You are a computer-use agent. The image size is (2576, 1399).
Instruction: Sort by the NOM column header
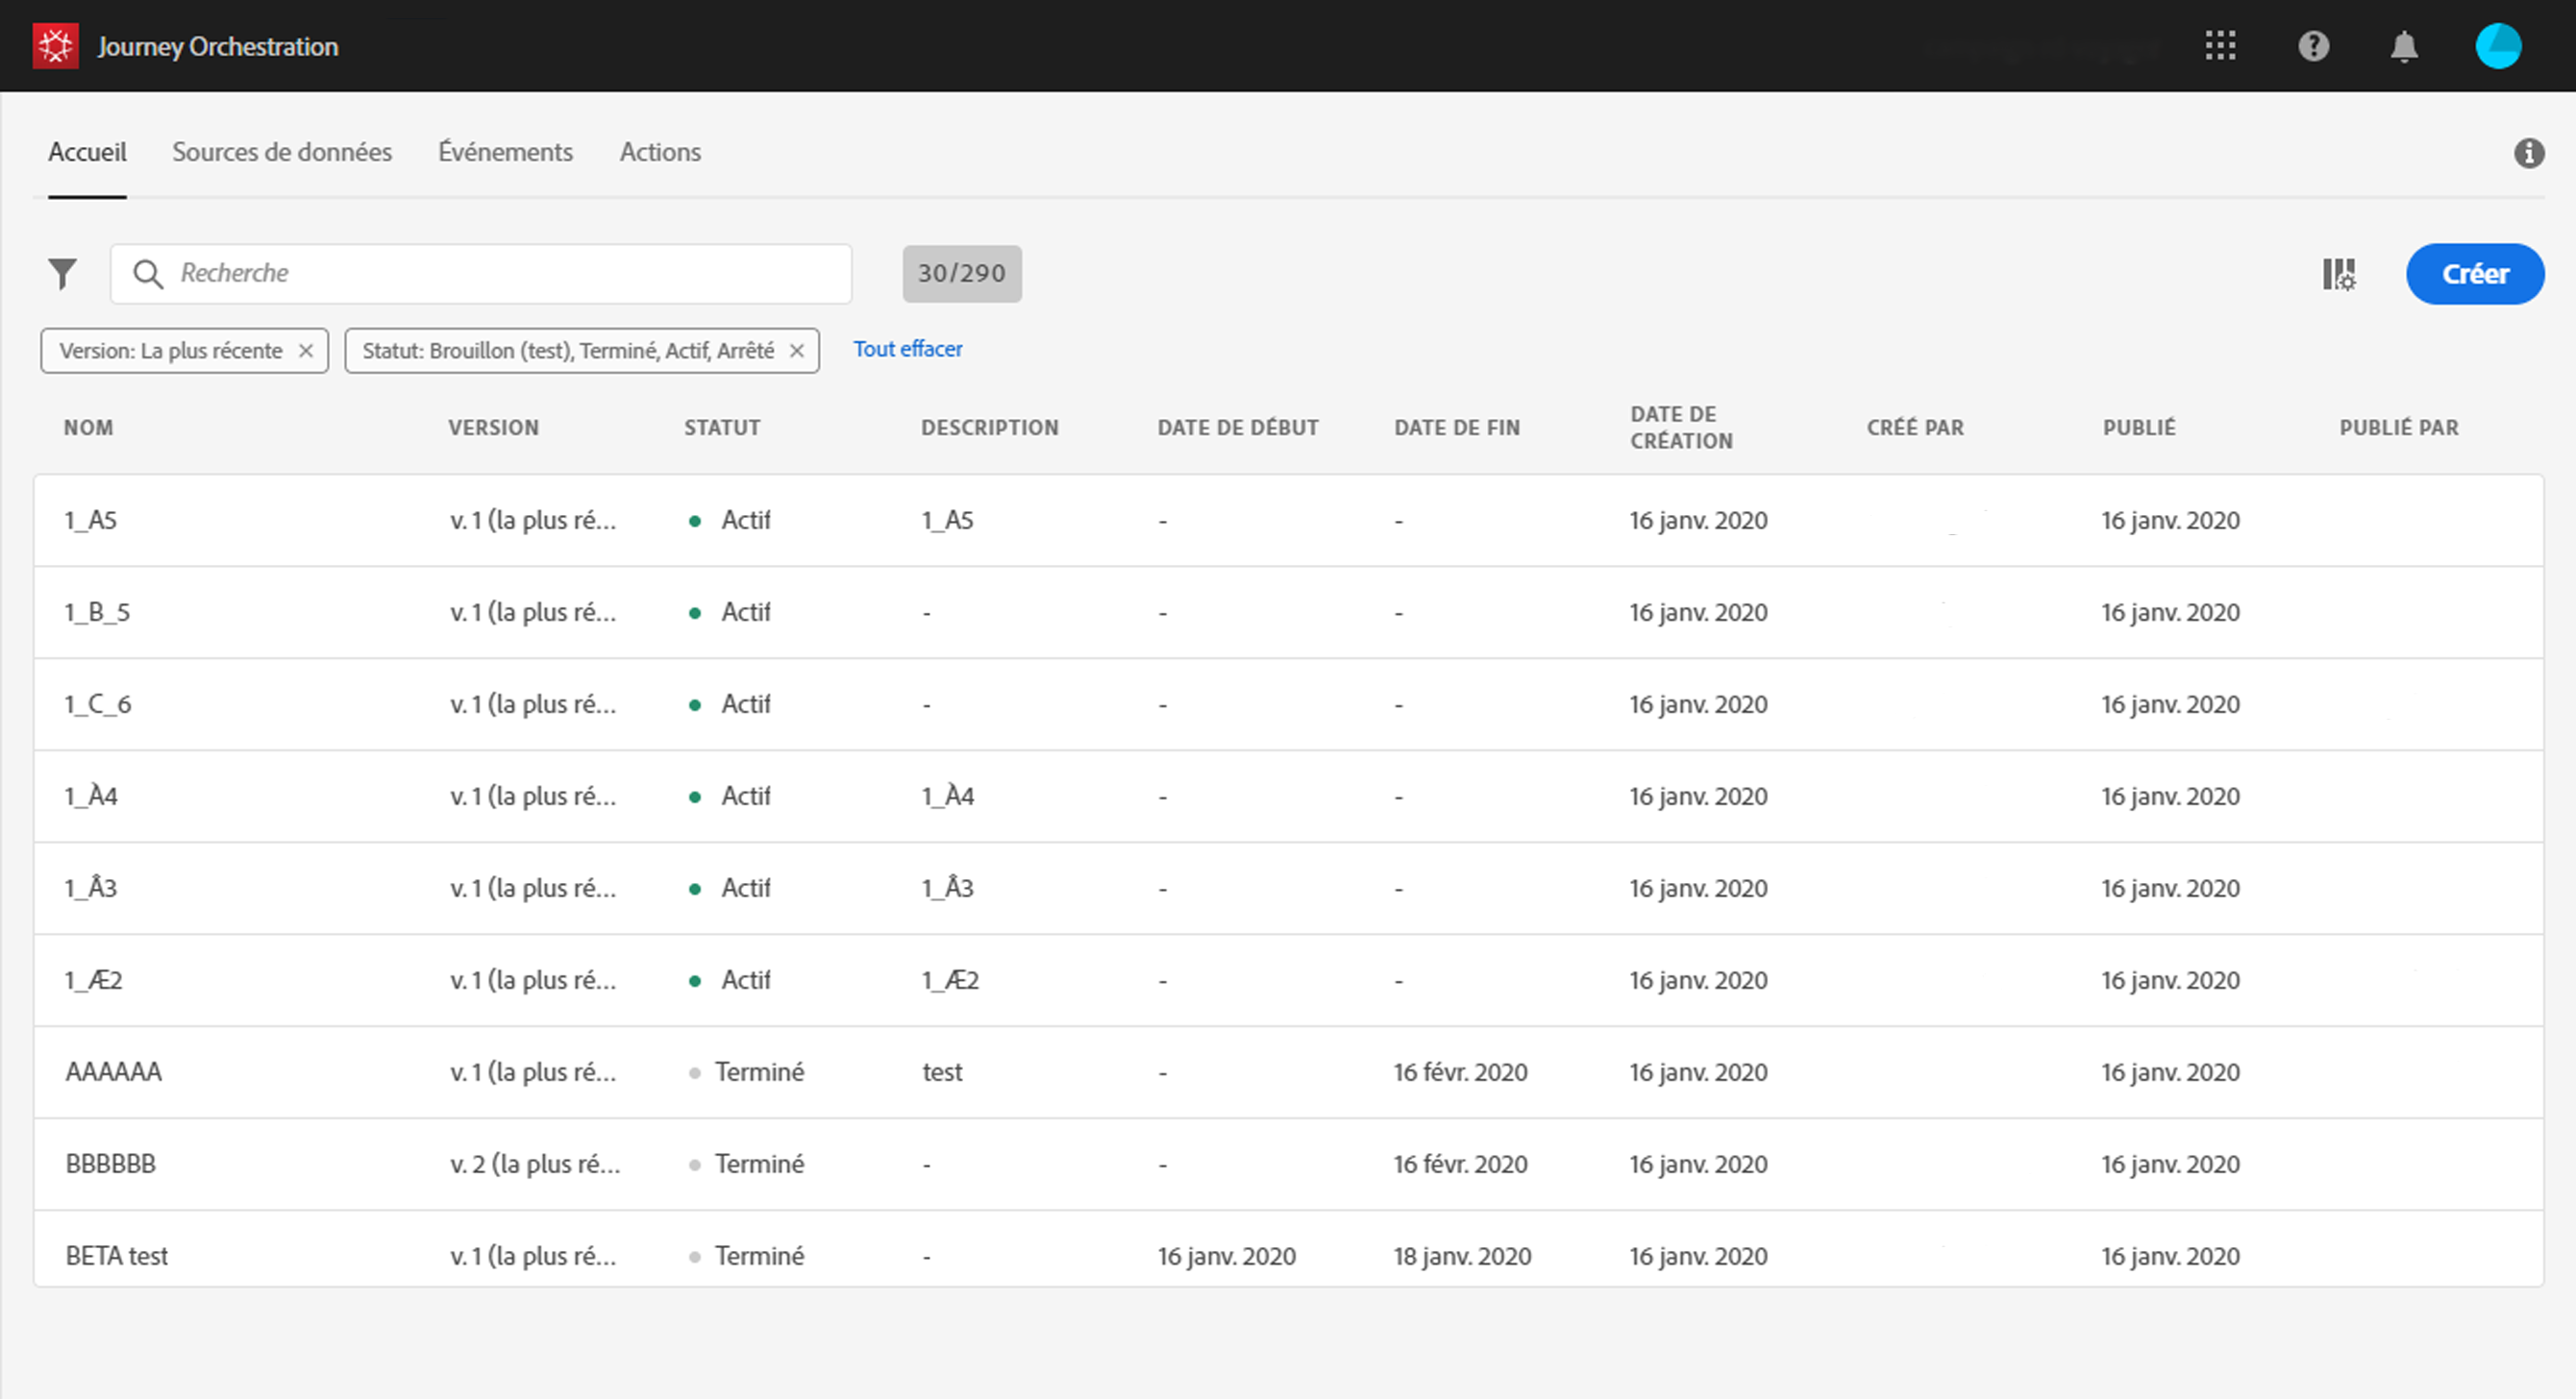(x=89, y=428)
